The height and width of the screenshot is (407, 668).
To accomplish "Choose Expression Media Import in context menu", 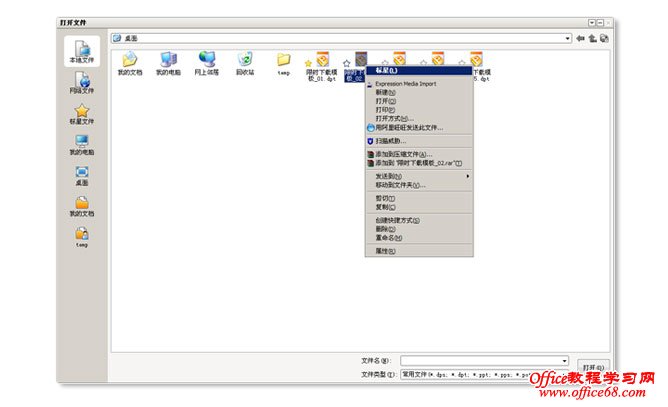I will point(419,84).
